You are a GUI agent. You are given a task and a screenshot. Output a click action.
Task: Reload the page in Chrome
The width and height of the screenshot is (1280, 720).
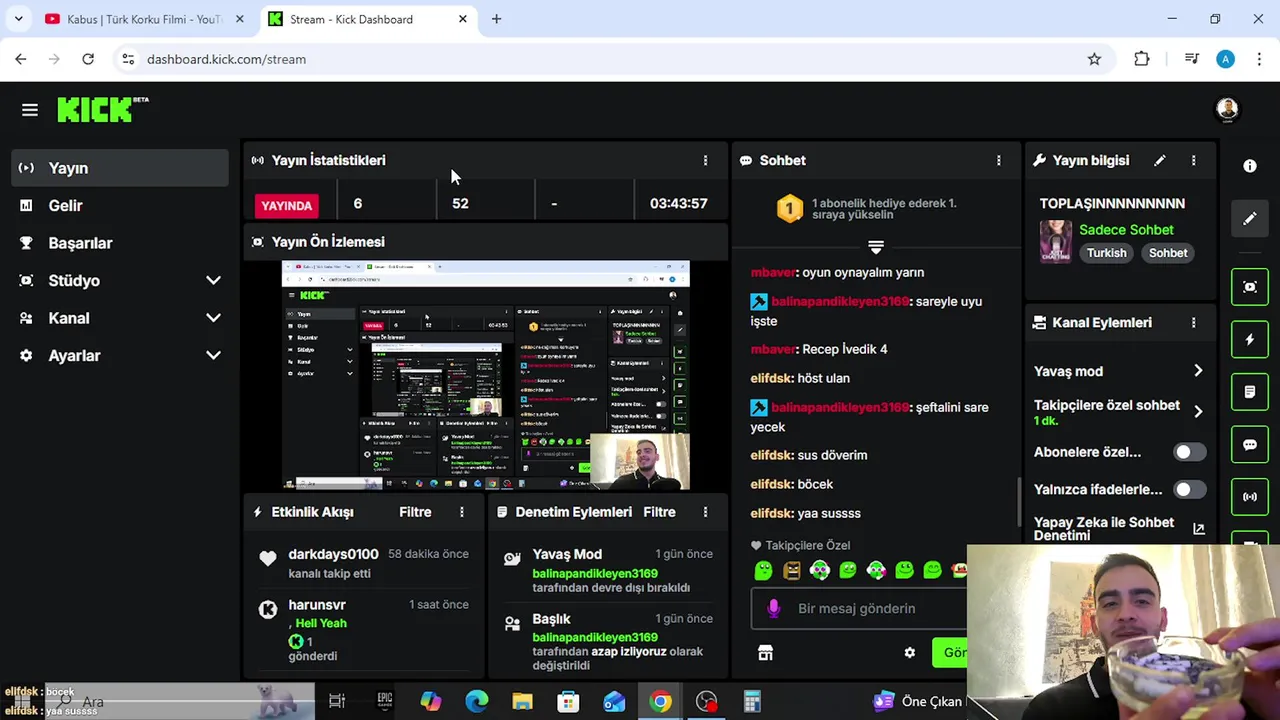pos(88,59)
